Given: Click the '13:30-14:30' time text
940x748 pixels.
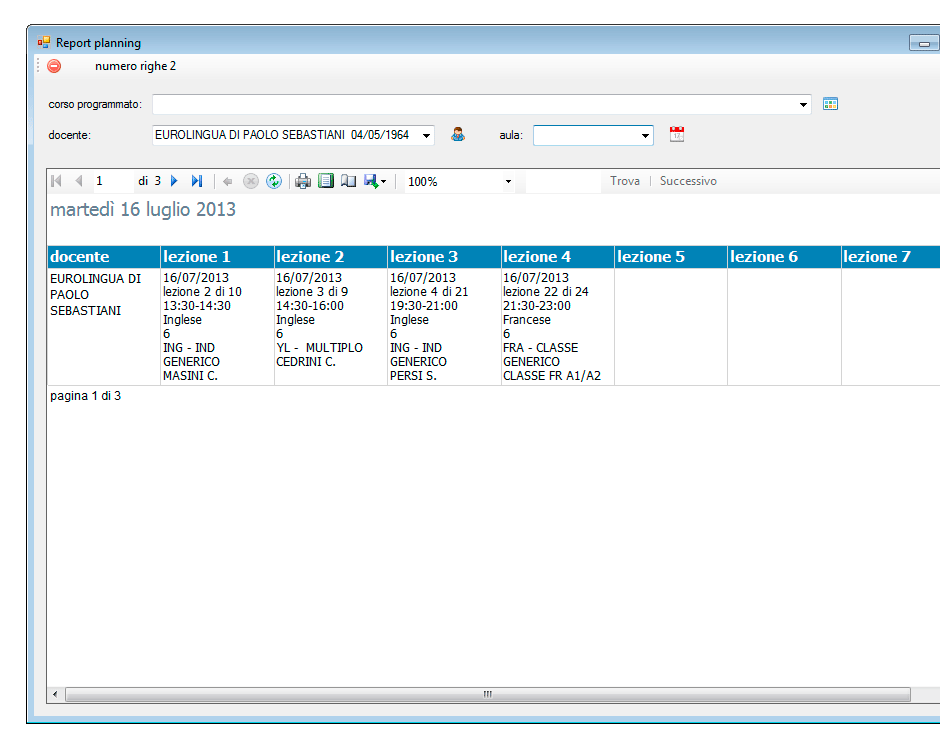Looking at the screenshot, I should (197, 306).
